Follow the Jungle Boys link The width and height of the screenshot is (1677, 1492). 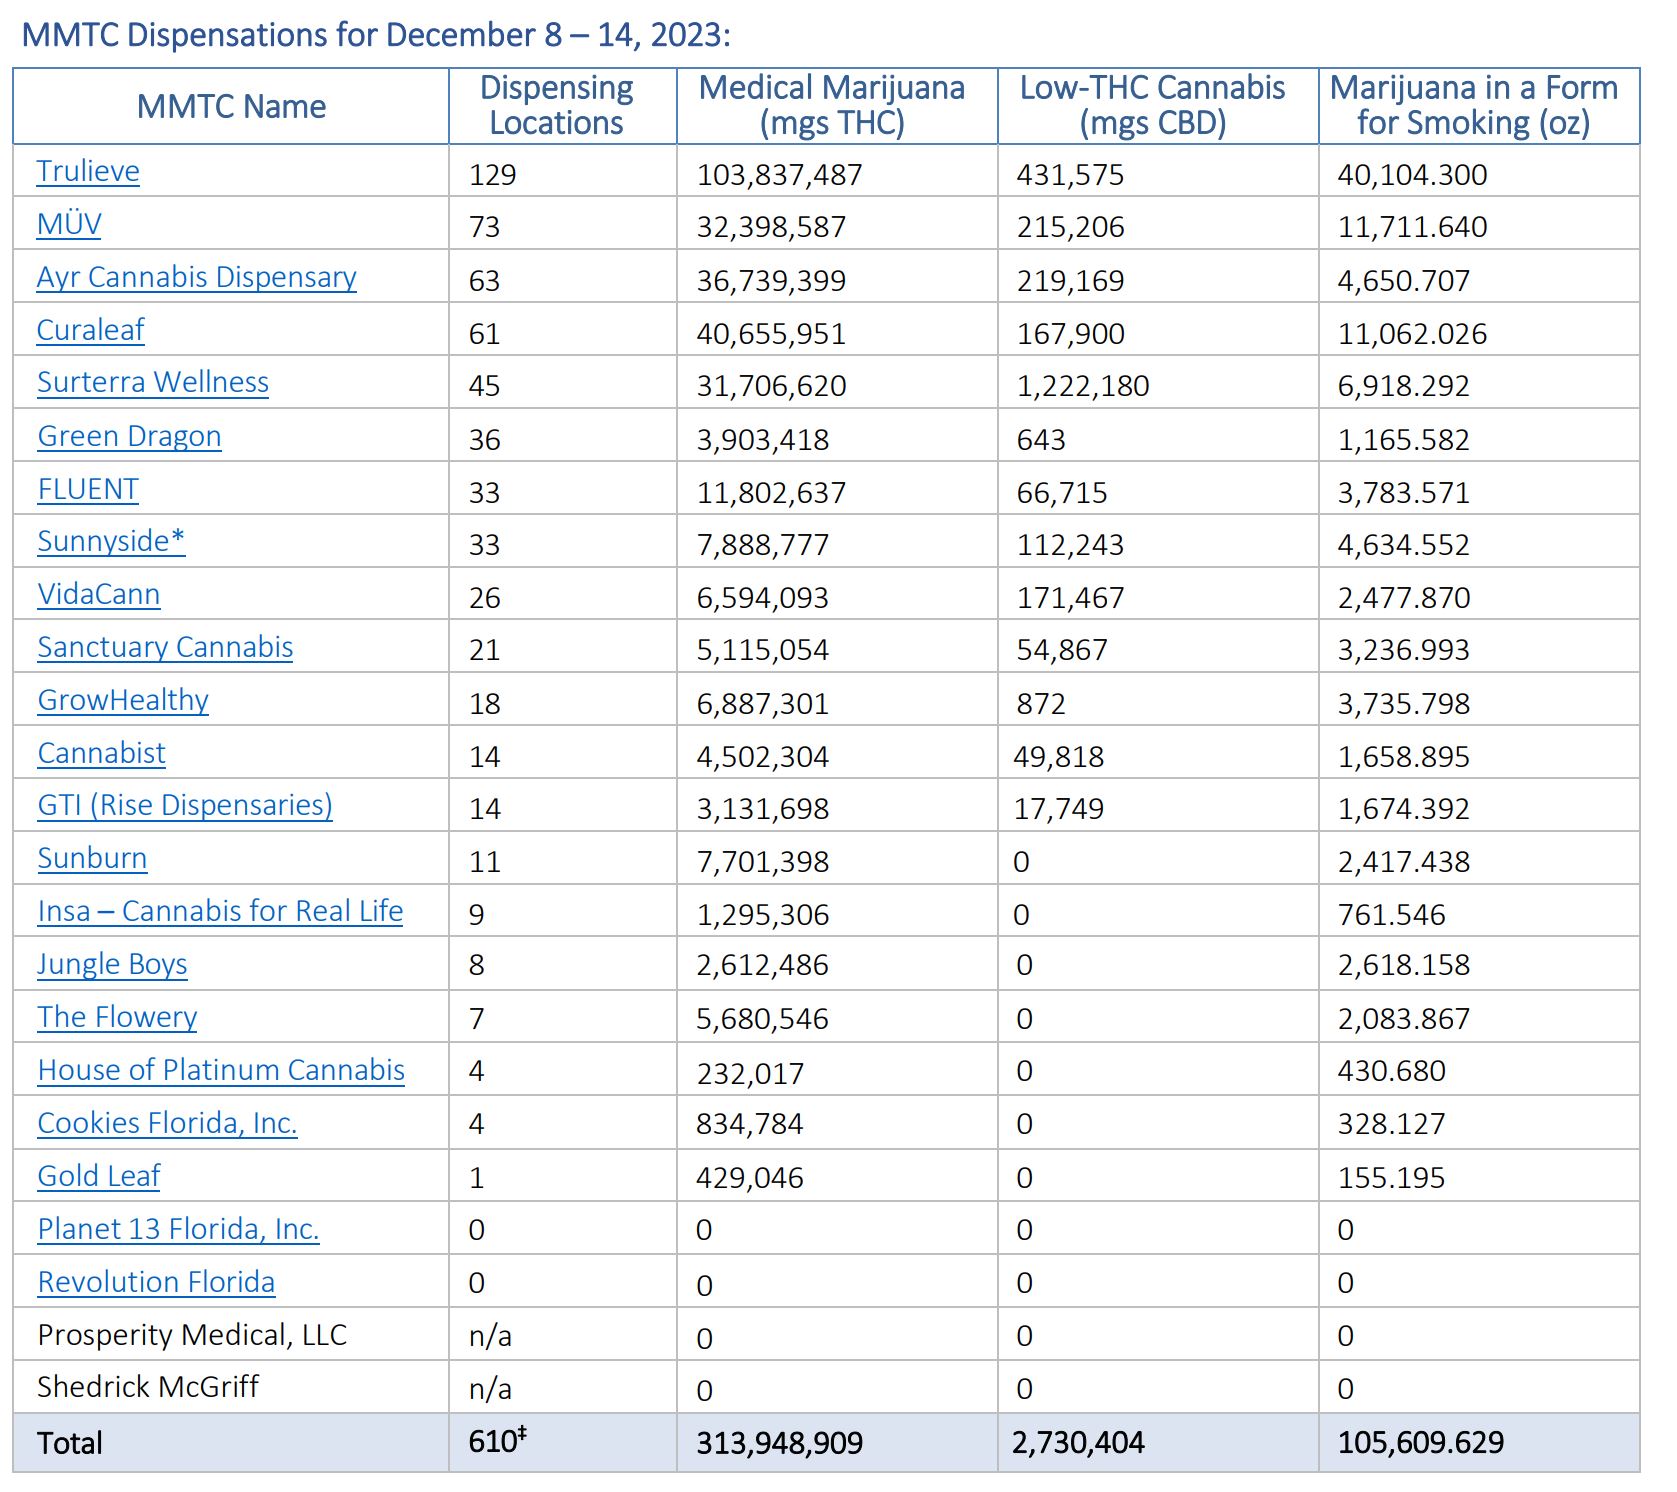click(x=112, y=964)
